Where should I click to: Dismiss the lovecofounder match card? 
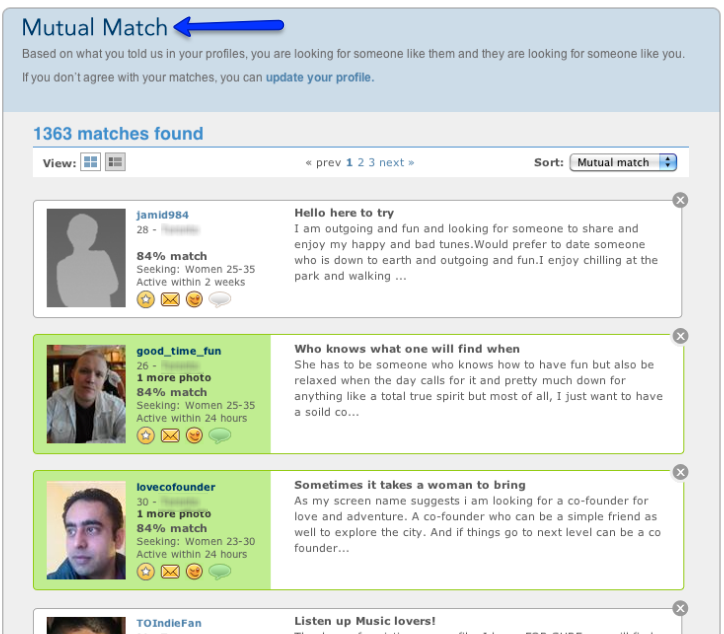(x=680, y=472)
